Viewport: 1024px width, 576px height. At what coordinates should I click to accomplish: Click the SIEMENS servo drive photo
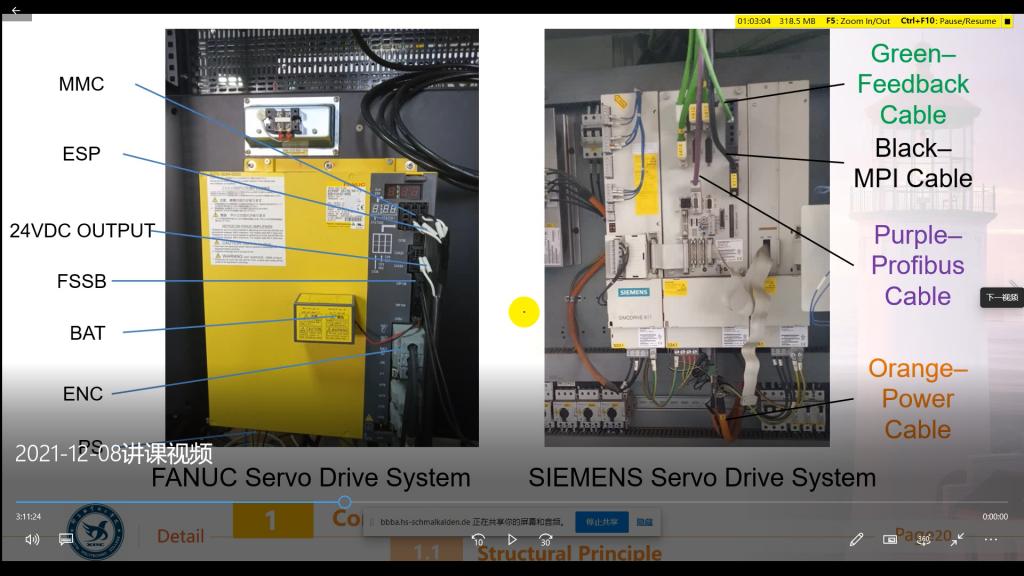(686, 237)
